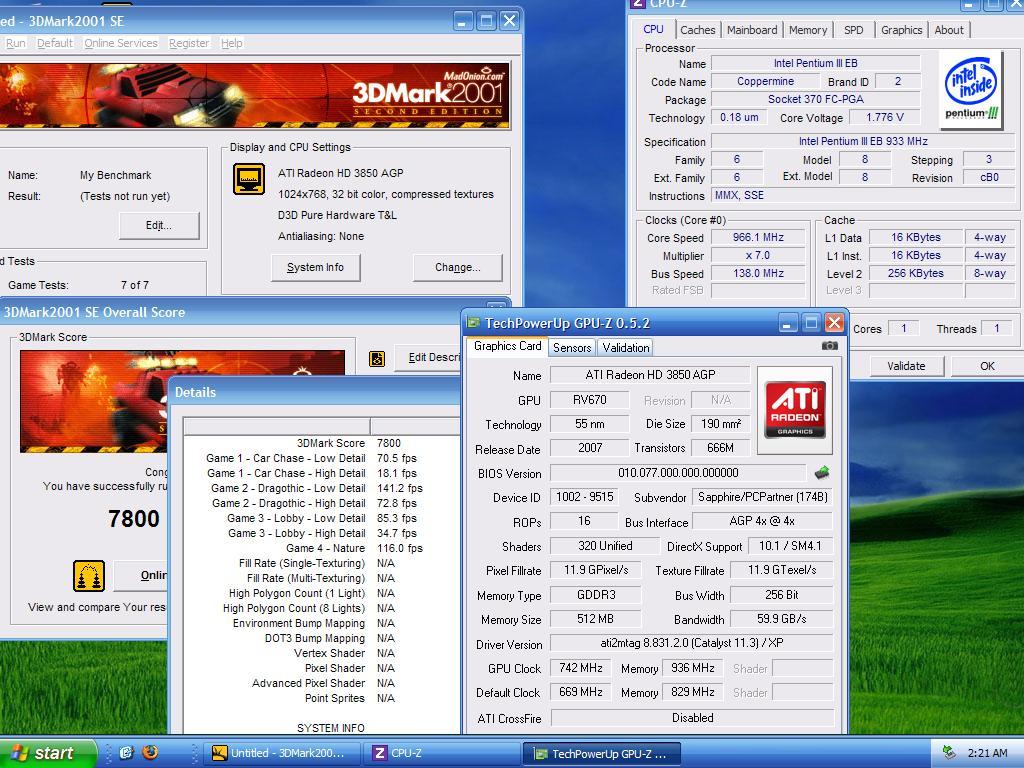Click Game 1 - Car Chase - Low Detail row
The width and height of the screenshot is (1024, 768).
point(321,458)
